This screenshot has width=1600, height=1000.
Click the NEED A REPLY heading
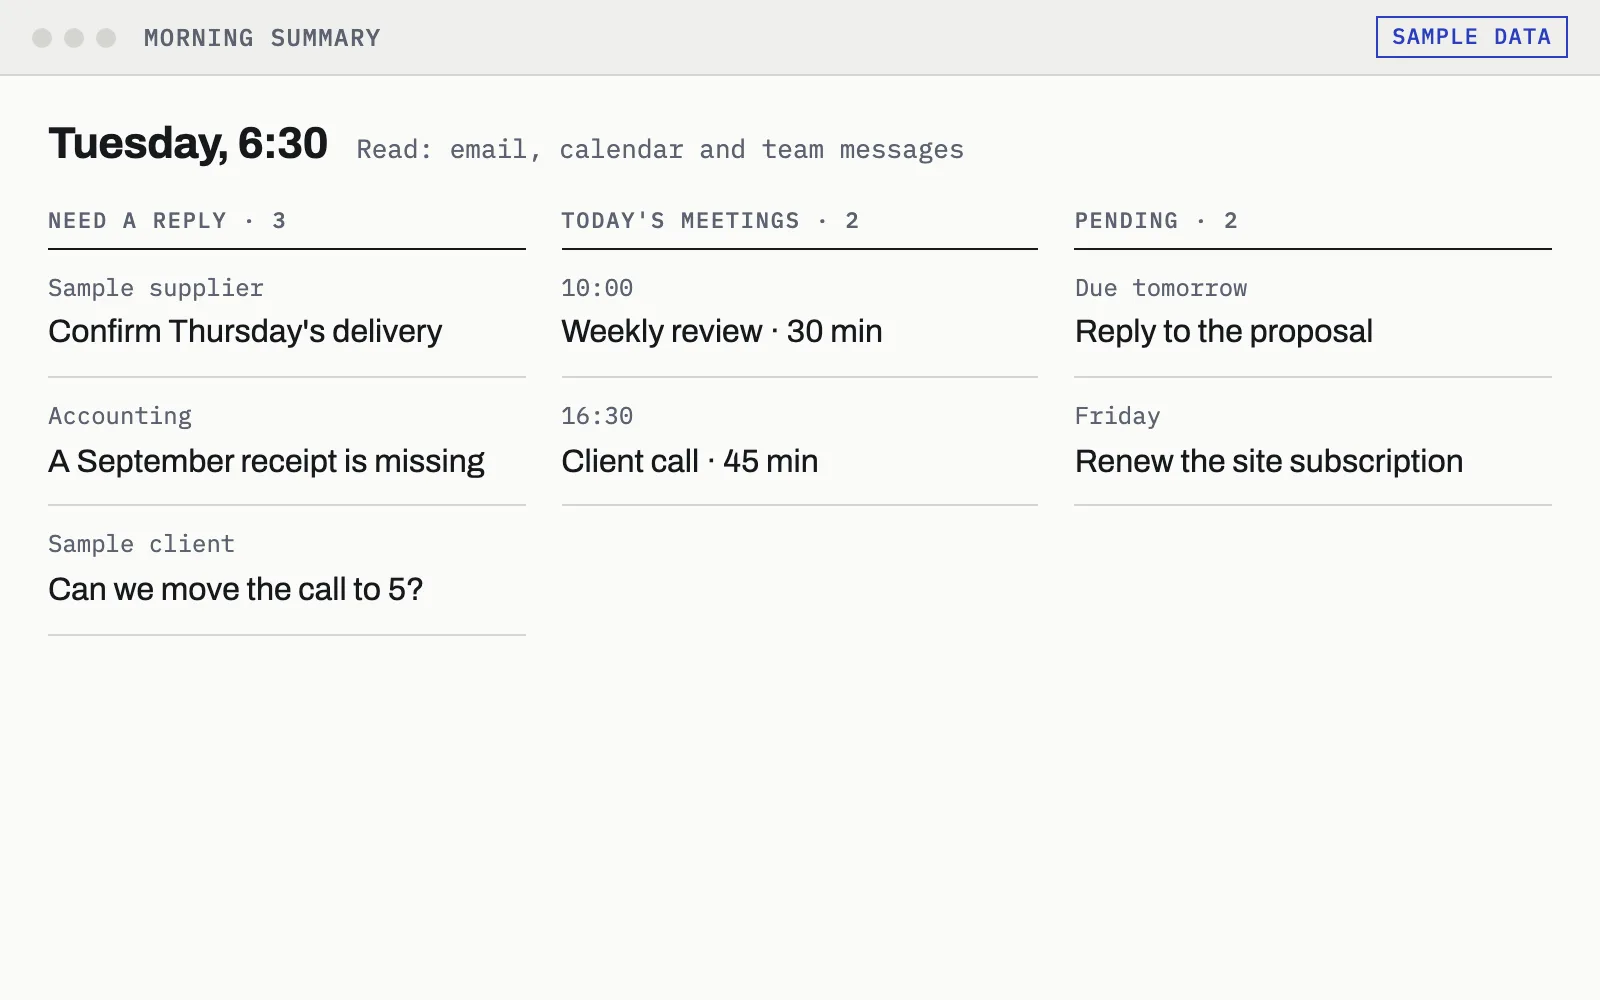[167, 221]
